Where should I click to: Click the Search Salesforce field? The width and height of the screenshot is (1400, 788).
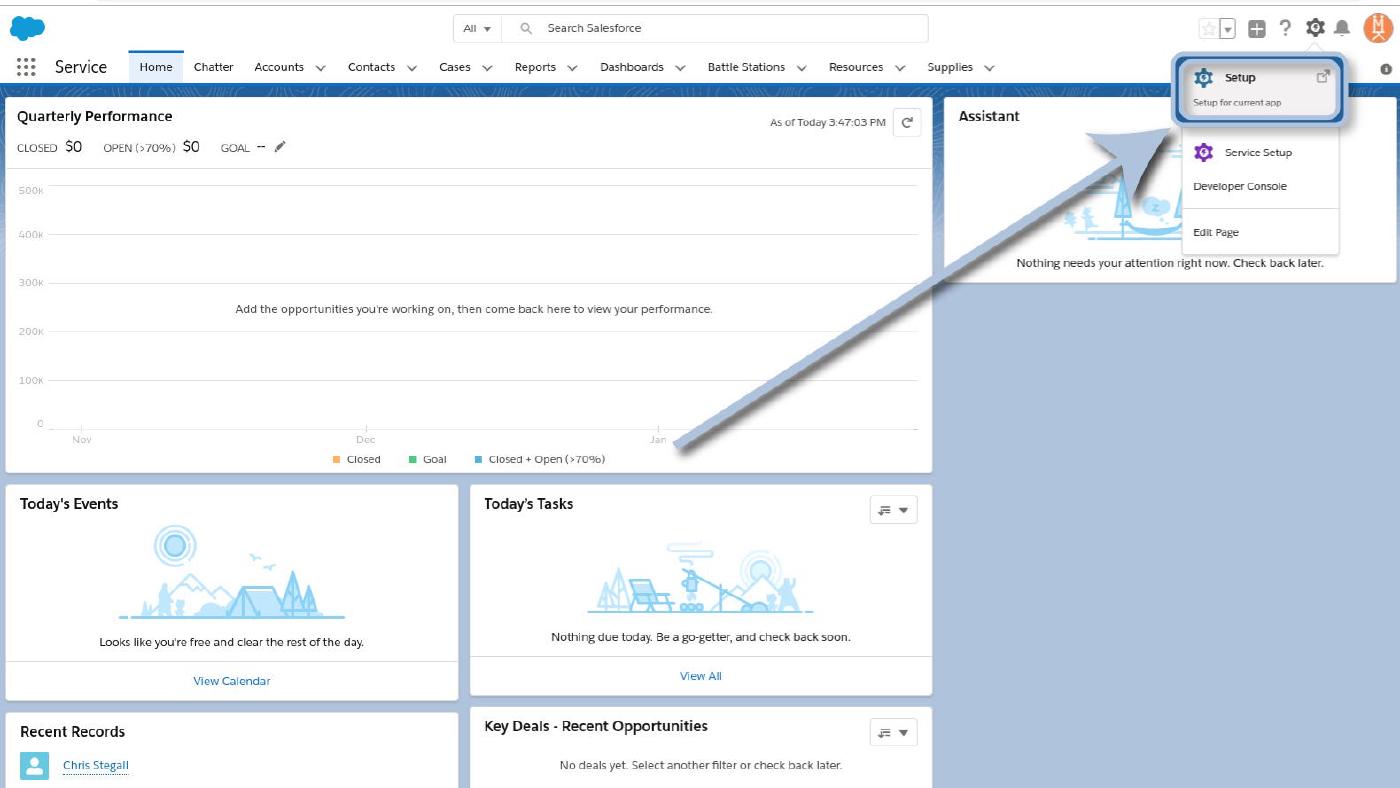point(730,28)
